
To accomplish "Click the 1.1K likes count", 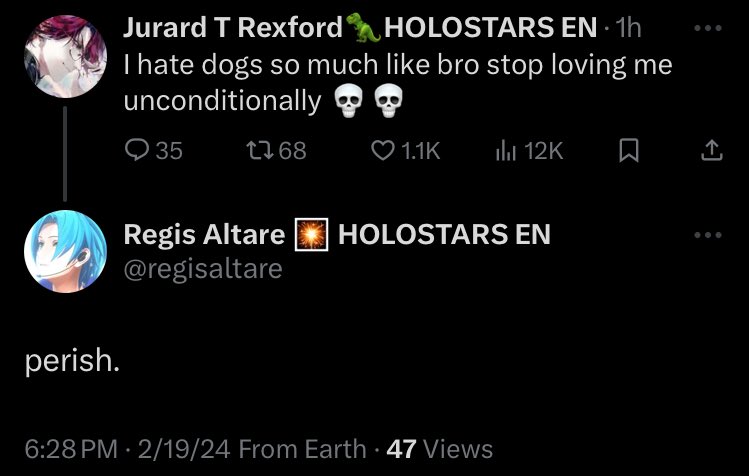I will tap(420, 151).
